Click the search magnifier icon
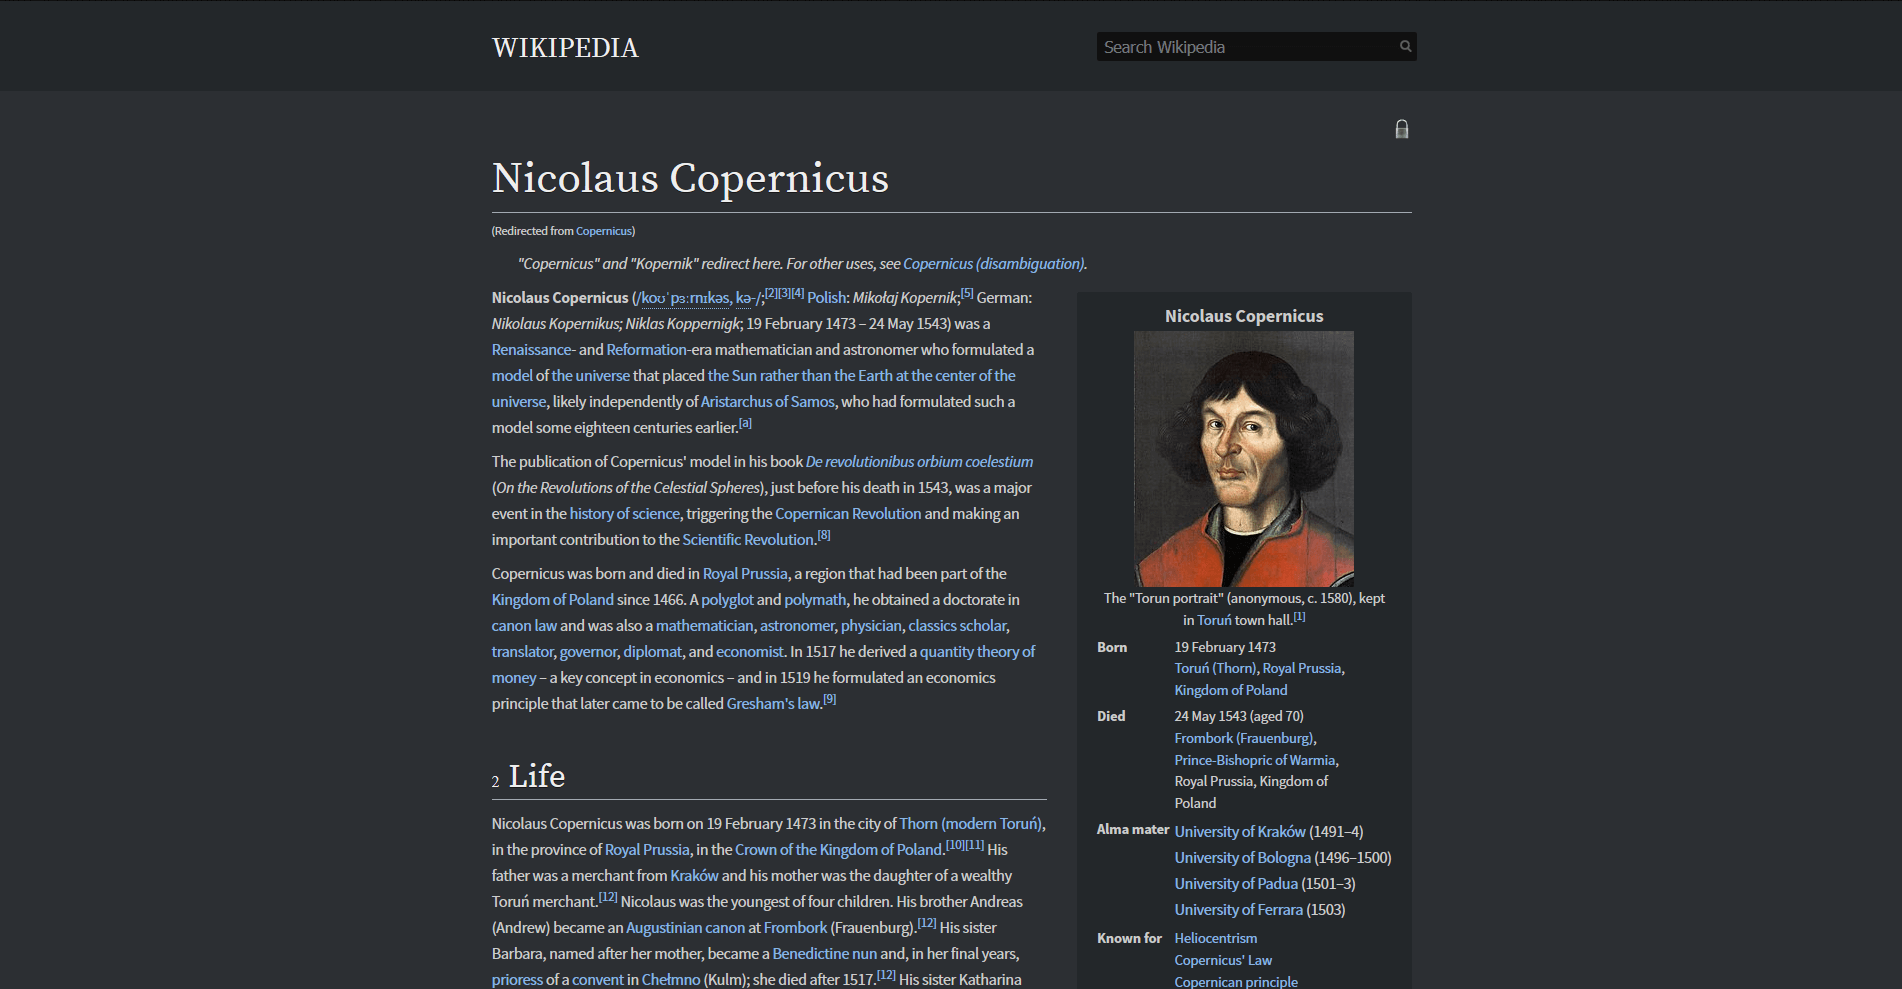Viewport: 1902px width, 989px height. coord(1405,46)
